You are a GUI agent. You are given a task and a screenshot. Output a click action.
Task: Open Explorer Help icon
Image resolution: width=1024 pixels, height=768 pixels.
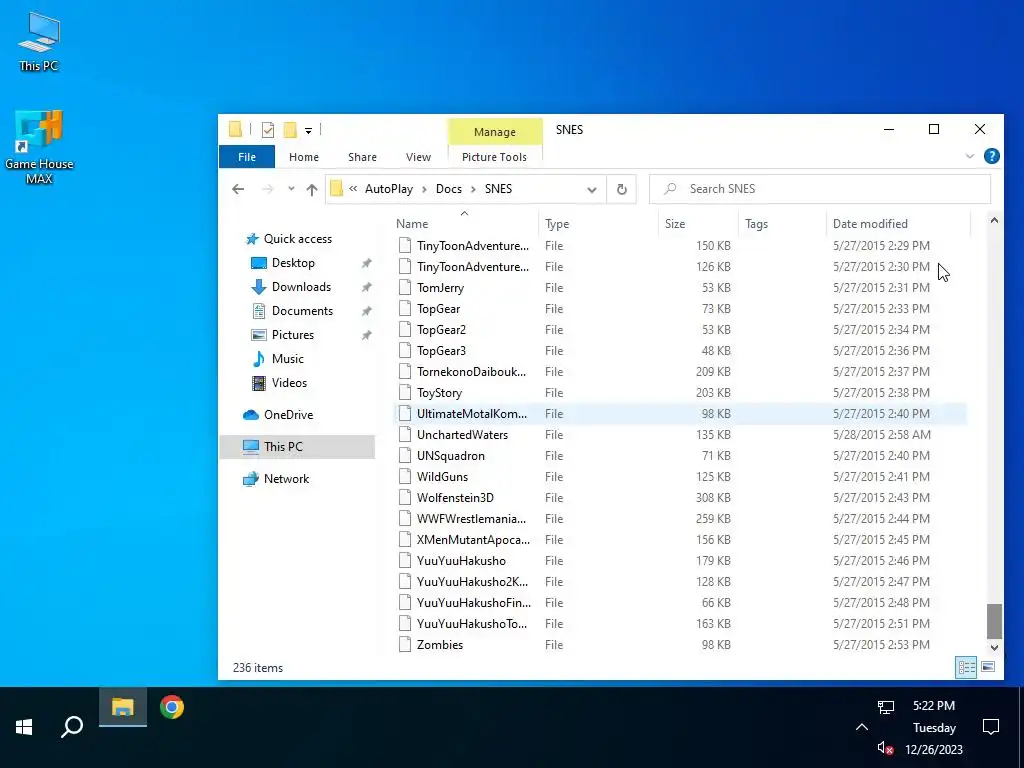991,156
